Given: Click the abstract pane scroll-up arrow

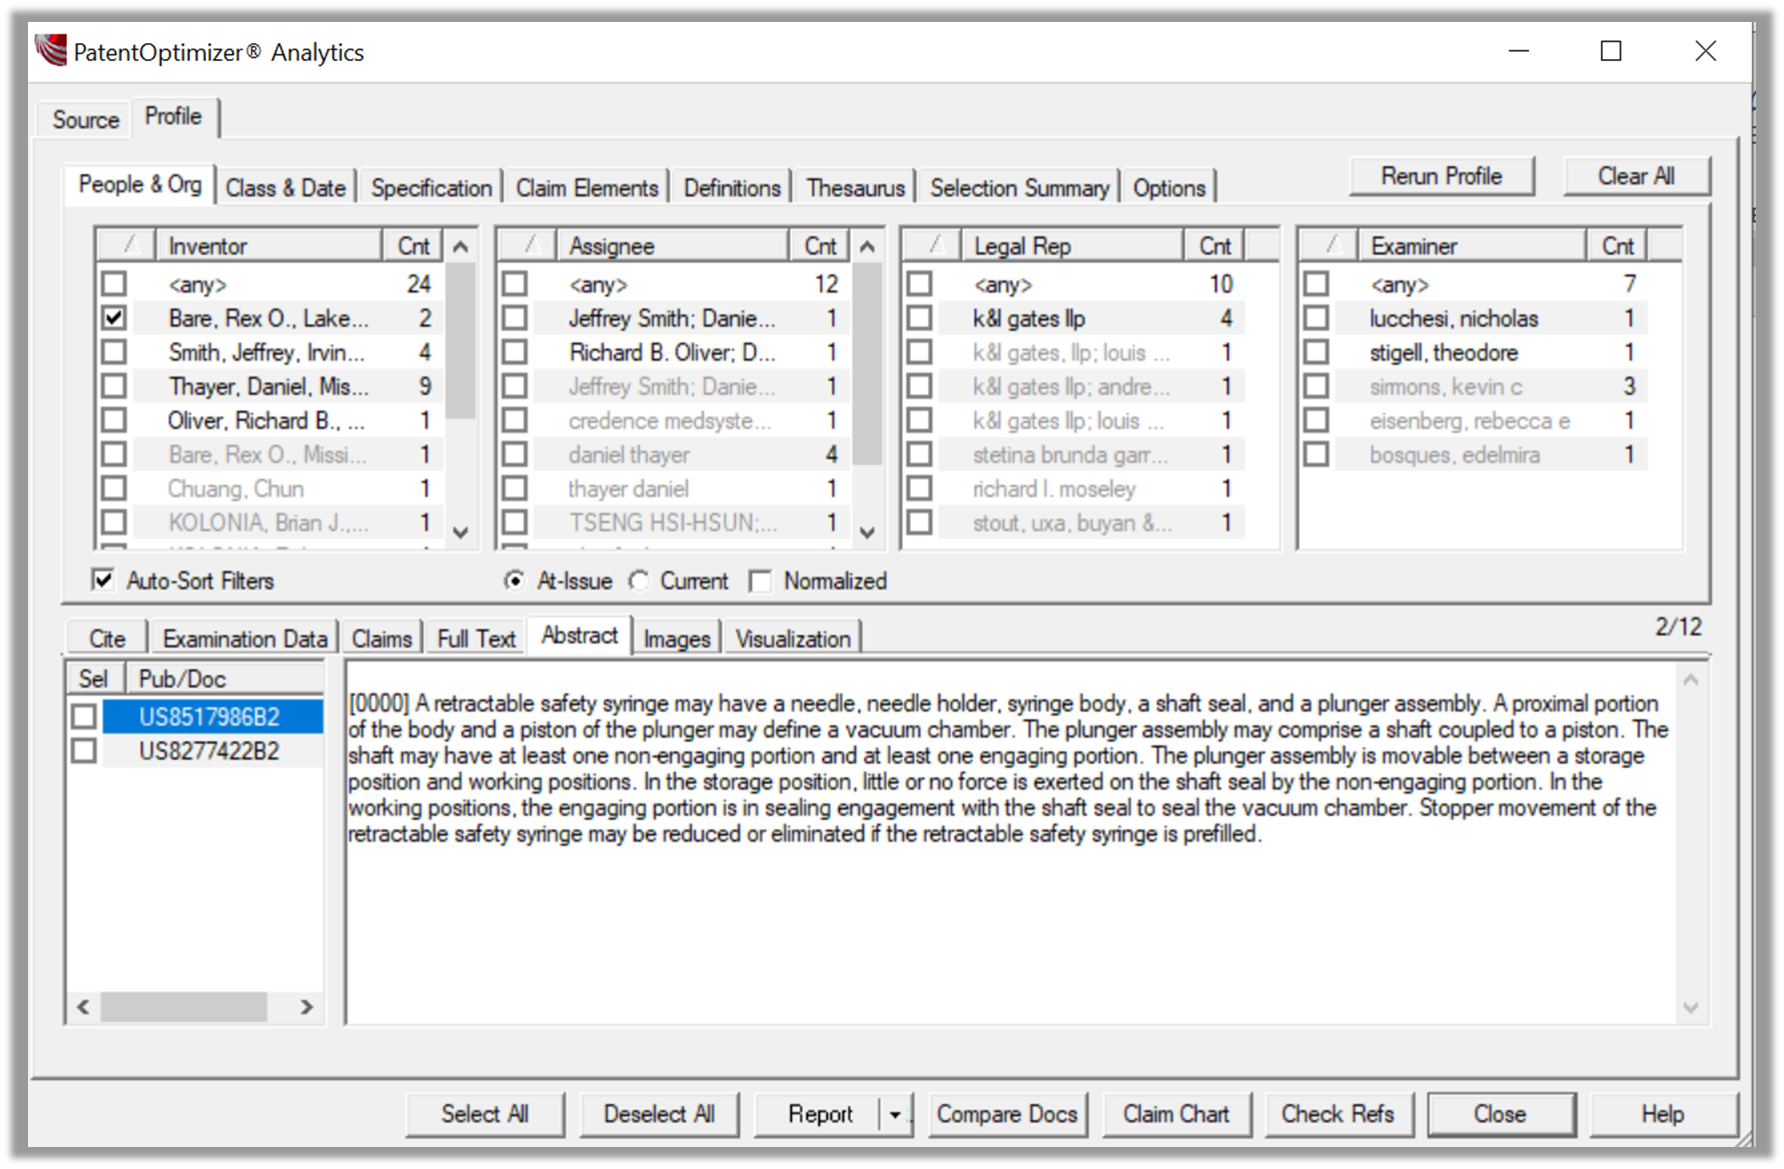Looking at the screenshot, I should tap(1691, 680).
